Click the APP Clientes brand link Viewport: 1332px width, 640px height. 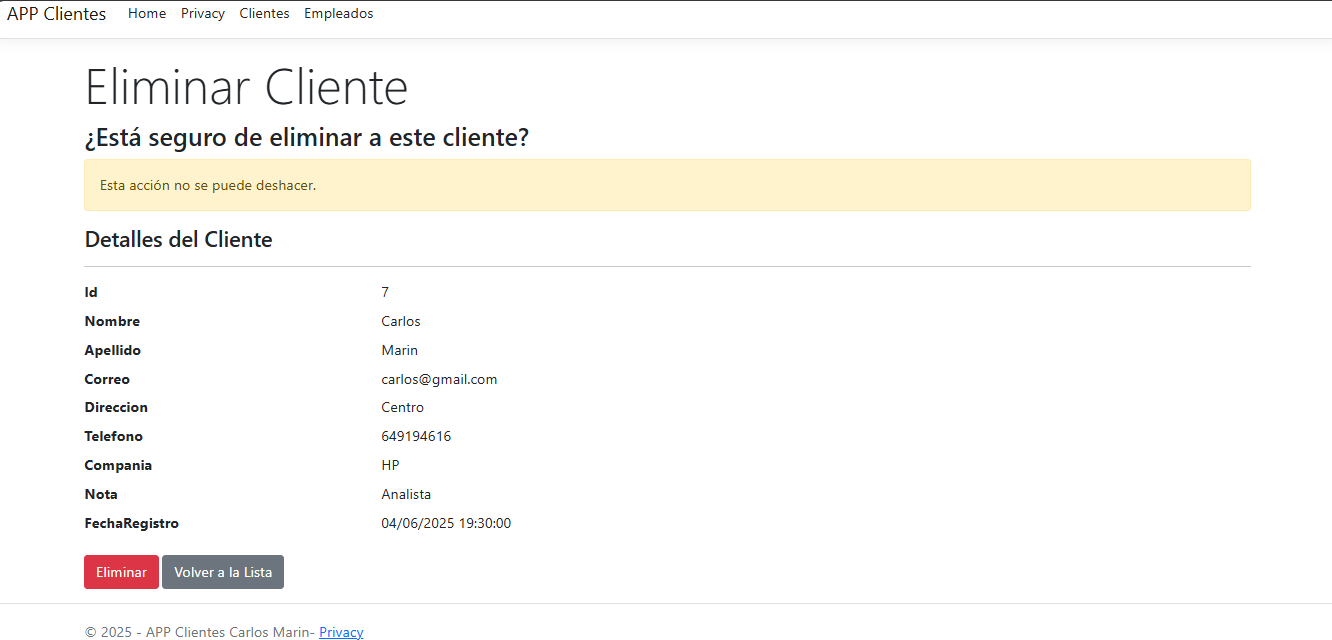(x=56, y=14)
